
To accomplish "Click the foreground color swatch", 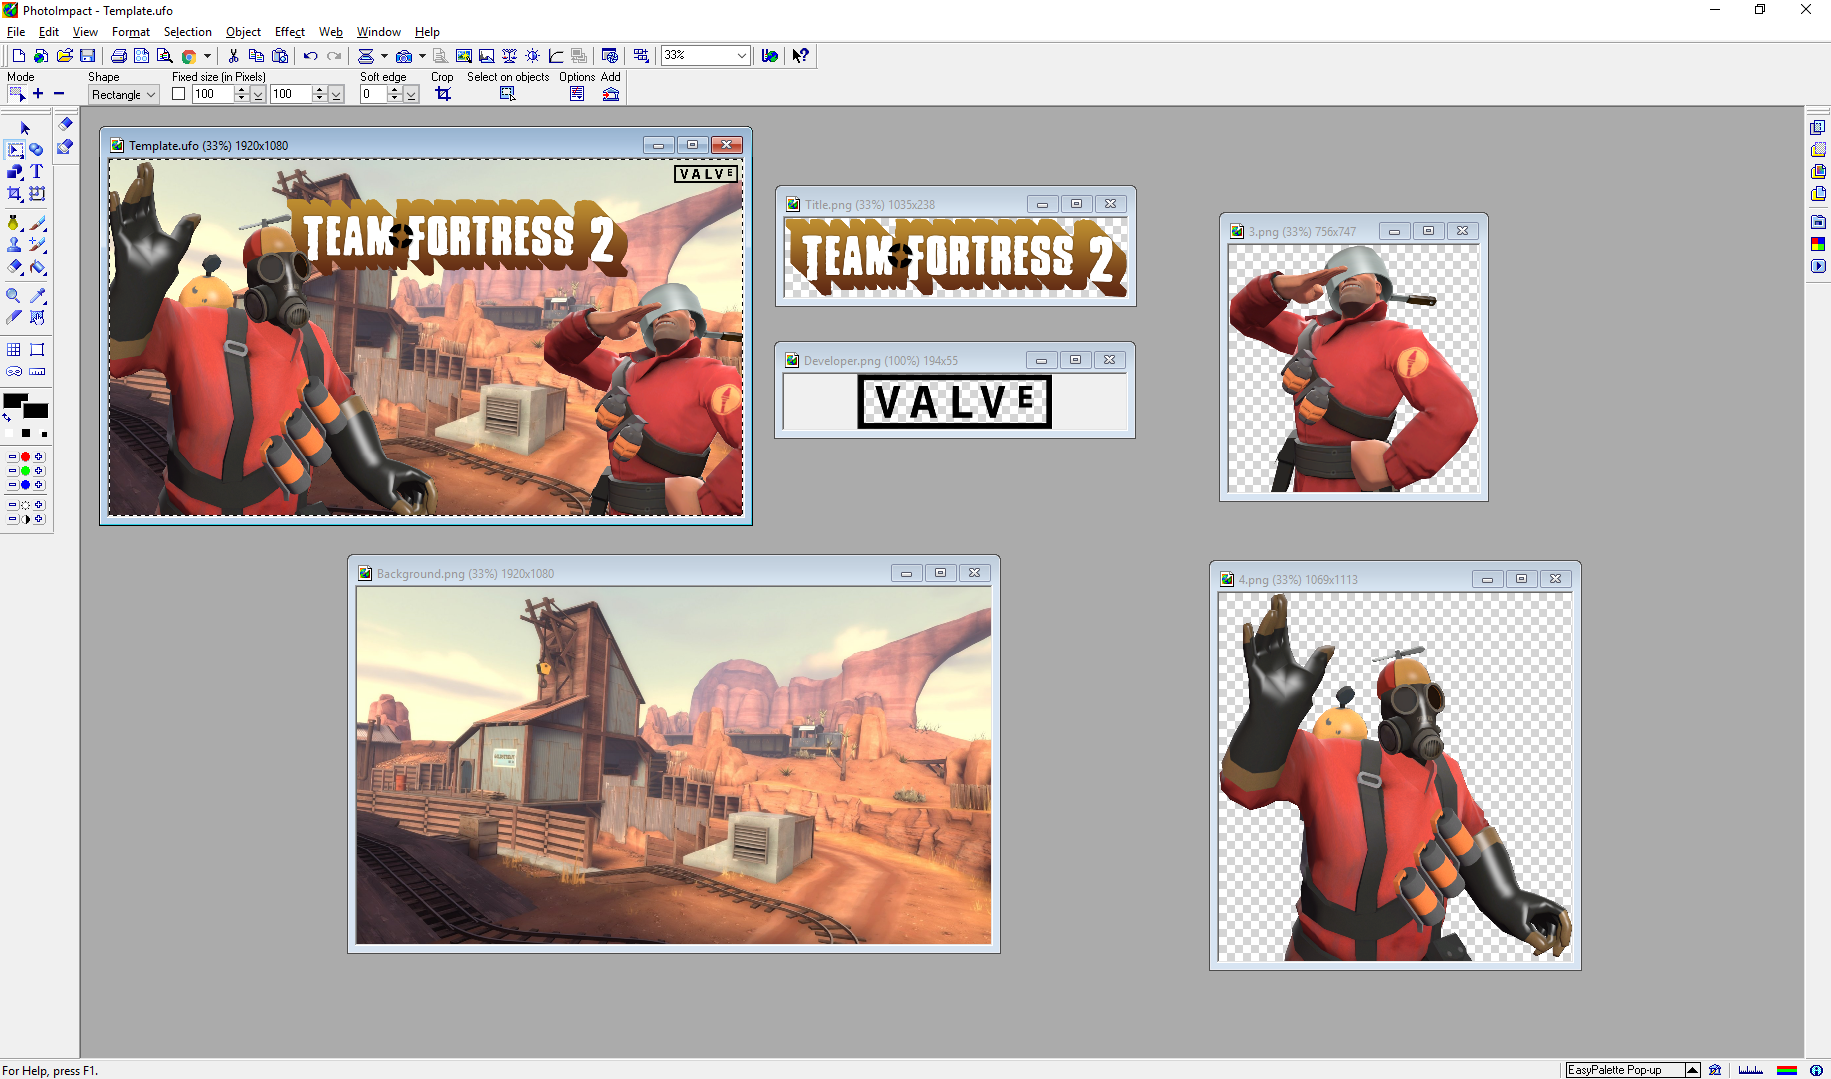I will point(14,401).
